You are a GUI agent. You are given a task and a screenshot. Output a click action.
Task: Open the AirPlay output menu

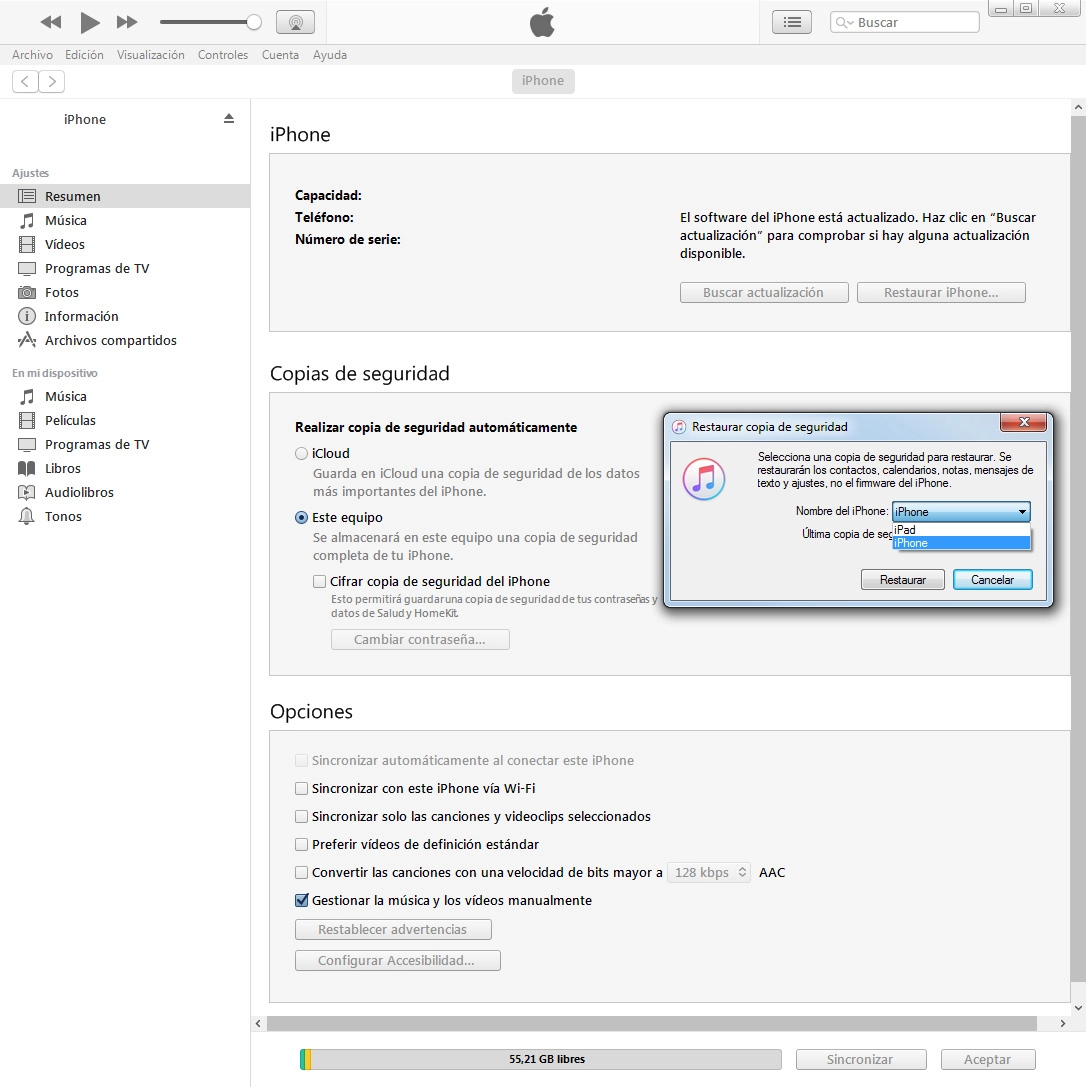pyautogui.click(x=295, y=22)
